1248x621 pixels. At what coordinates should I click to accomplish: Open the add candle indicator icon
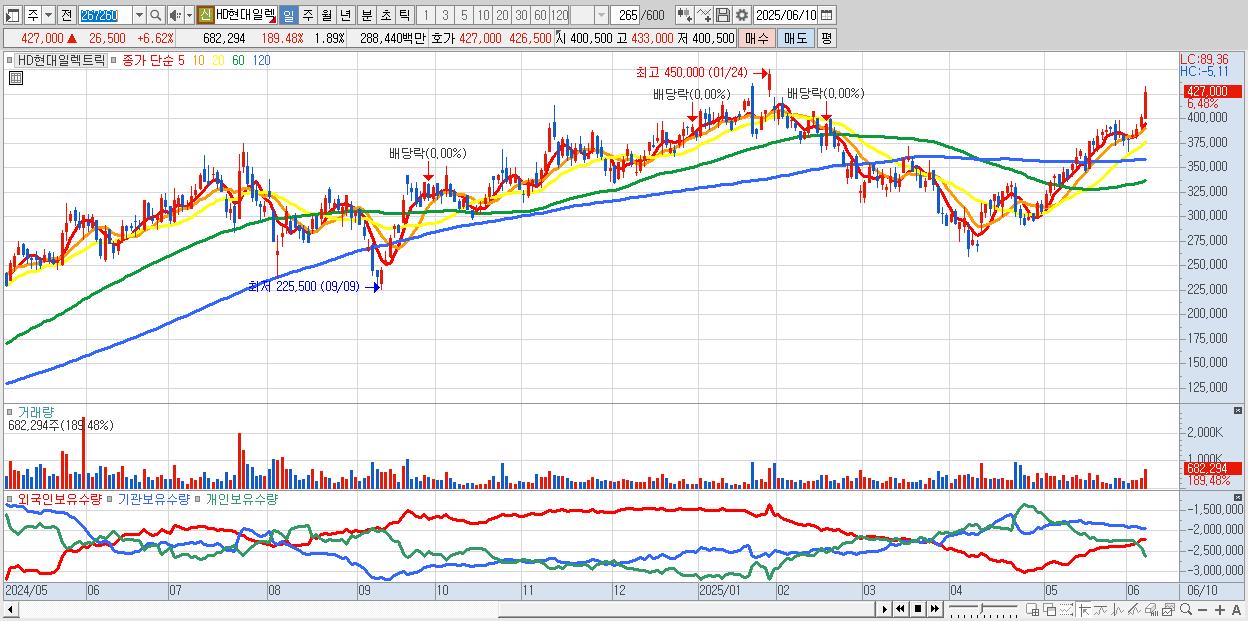(x=685, y=15)
